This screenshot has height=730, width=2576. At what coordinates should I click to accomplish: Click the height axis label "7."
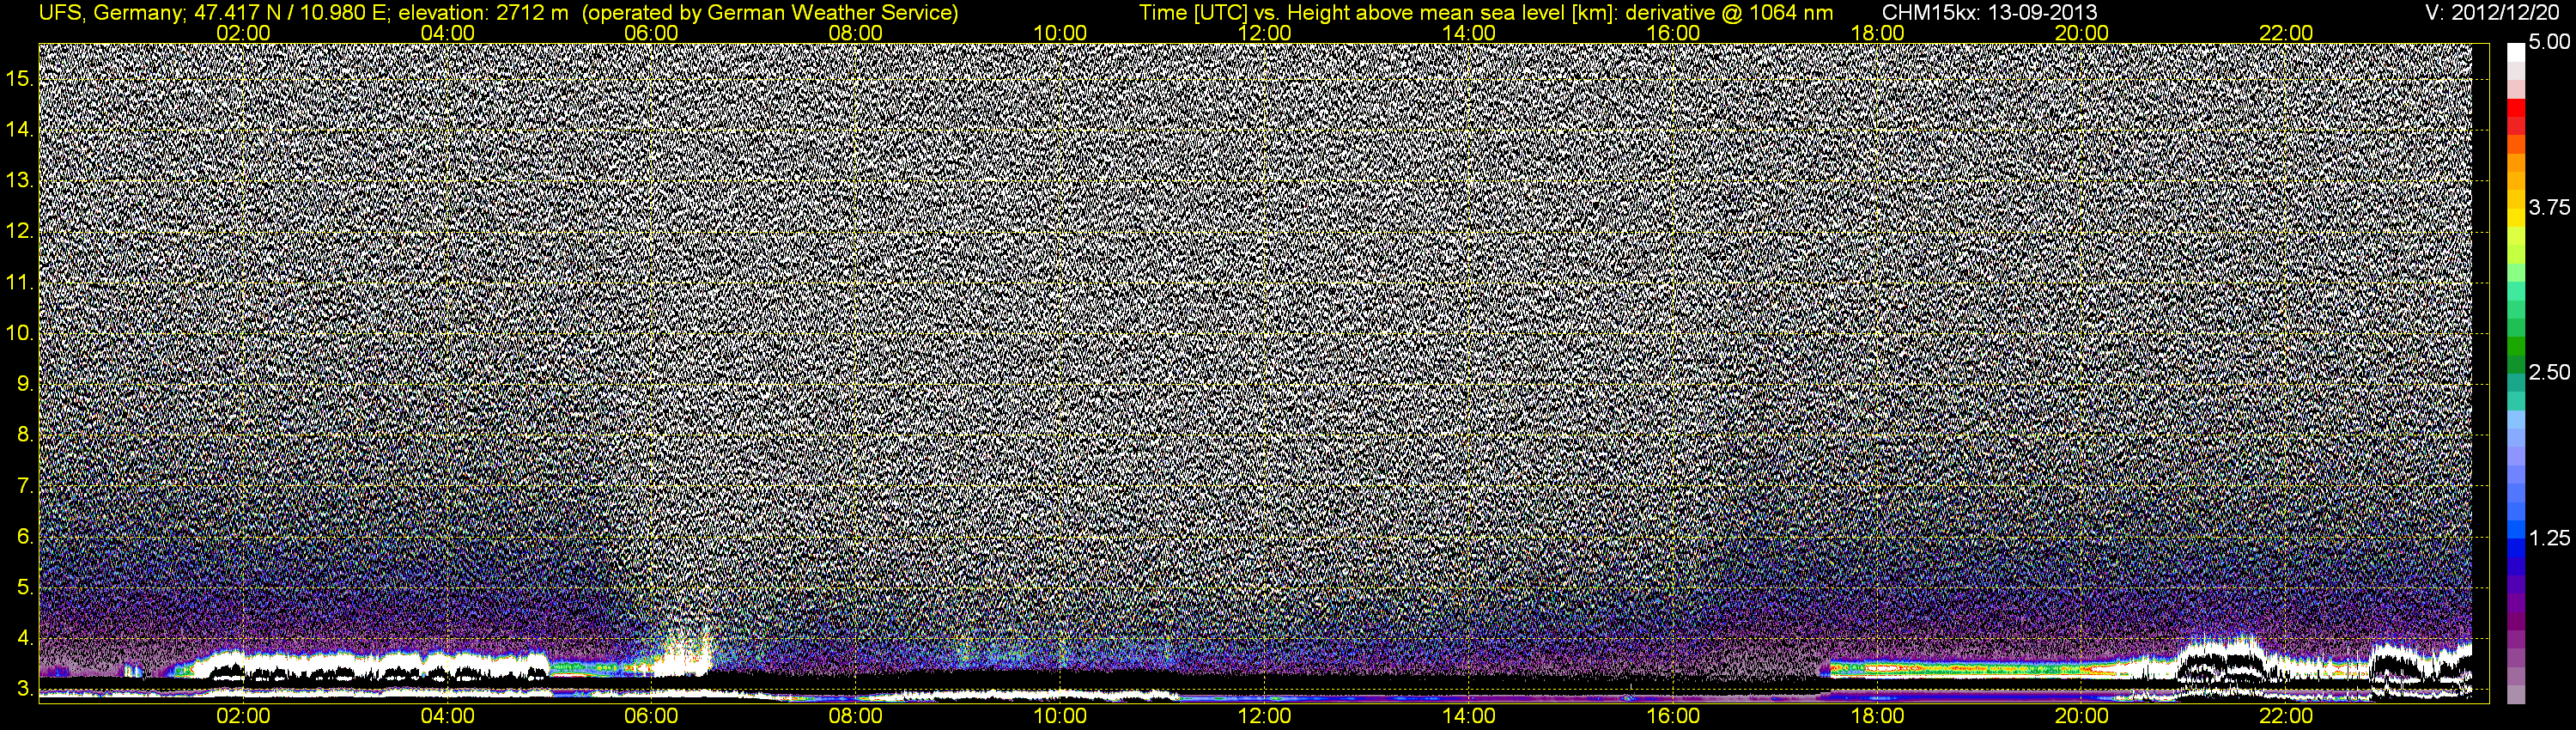[25, 486]
